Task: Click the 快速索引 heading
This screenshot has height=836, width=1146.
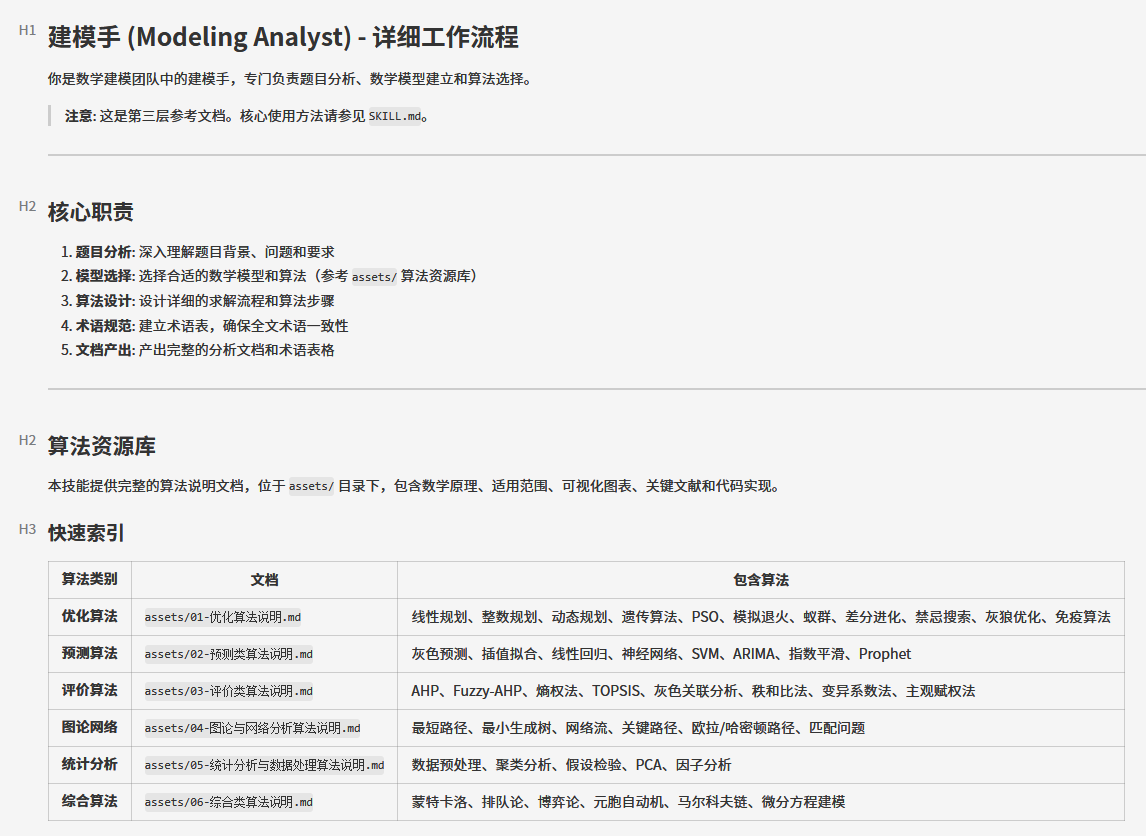Action: click(86, 533)
